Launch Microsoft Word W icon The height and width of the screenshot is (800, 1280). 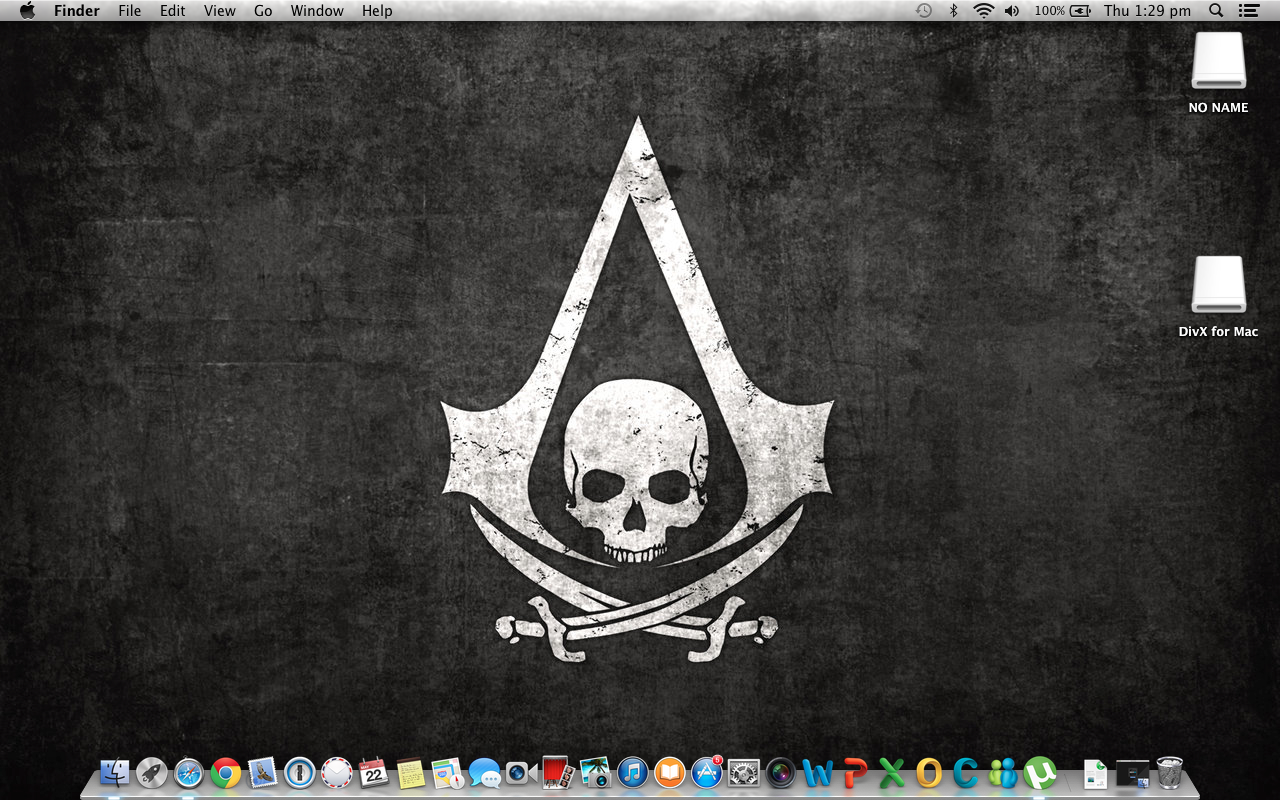click(818, 772)
